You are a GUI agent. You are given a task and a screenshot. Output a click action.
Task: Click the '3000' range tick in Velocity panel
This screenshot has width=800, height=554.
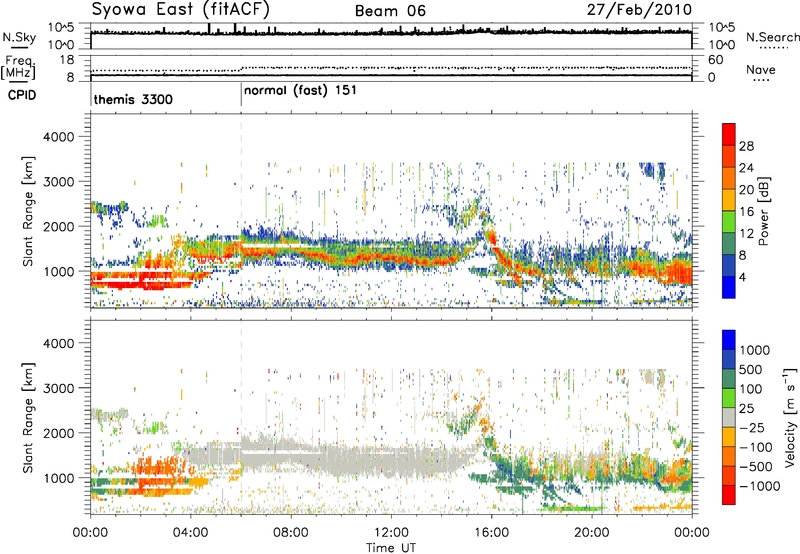point(58,388)
